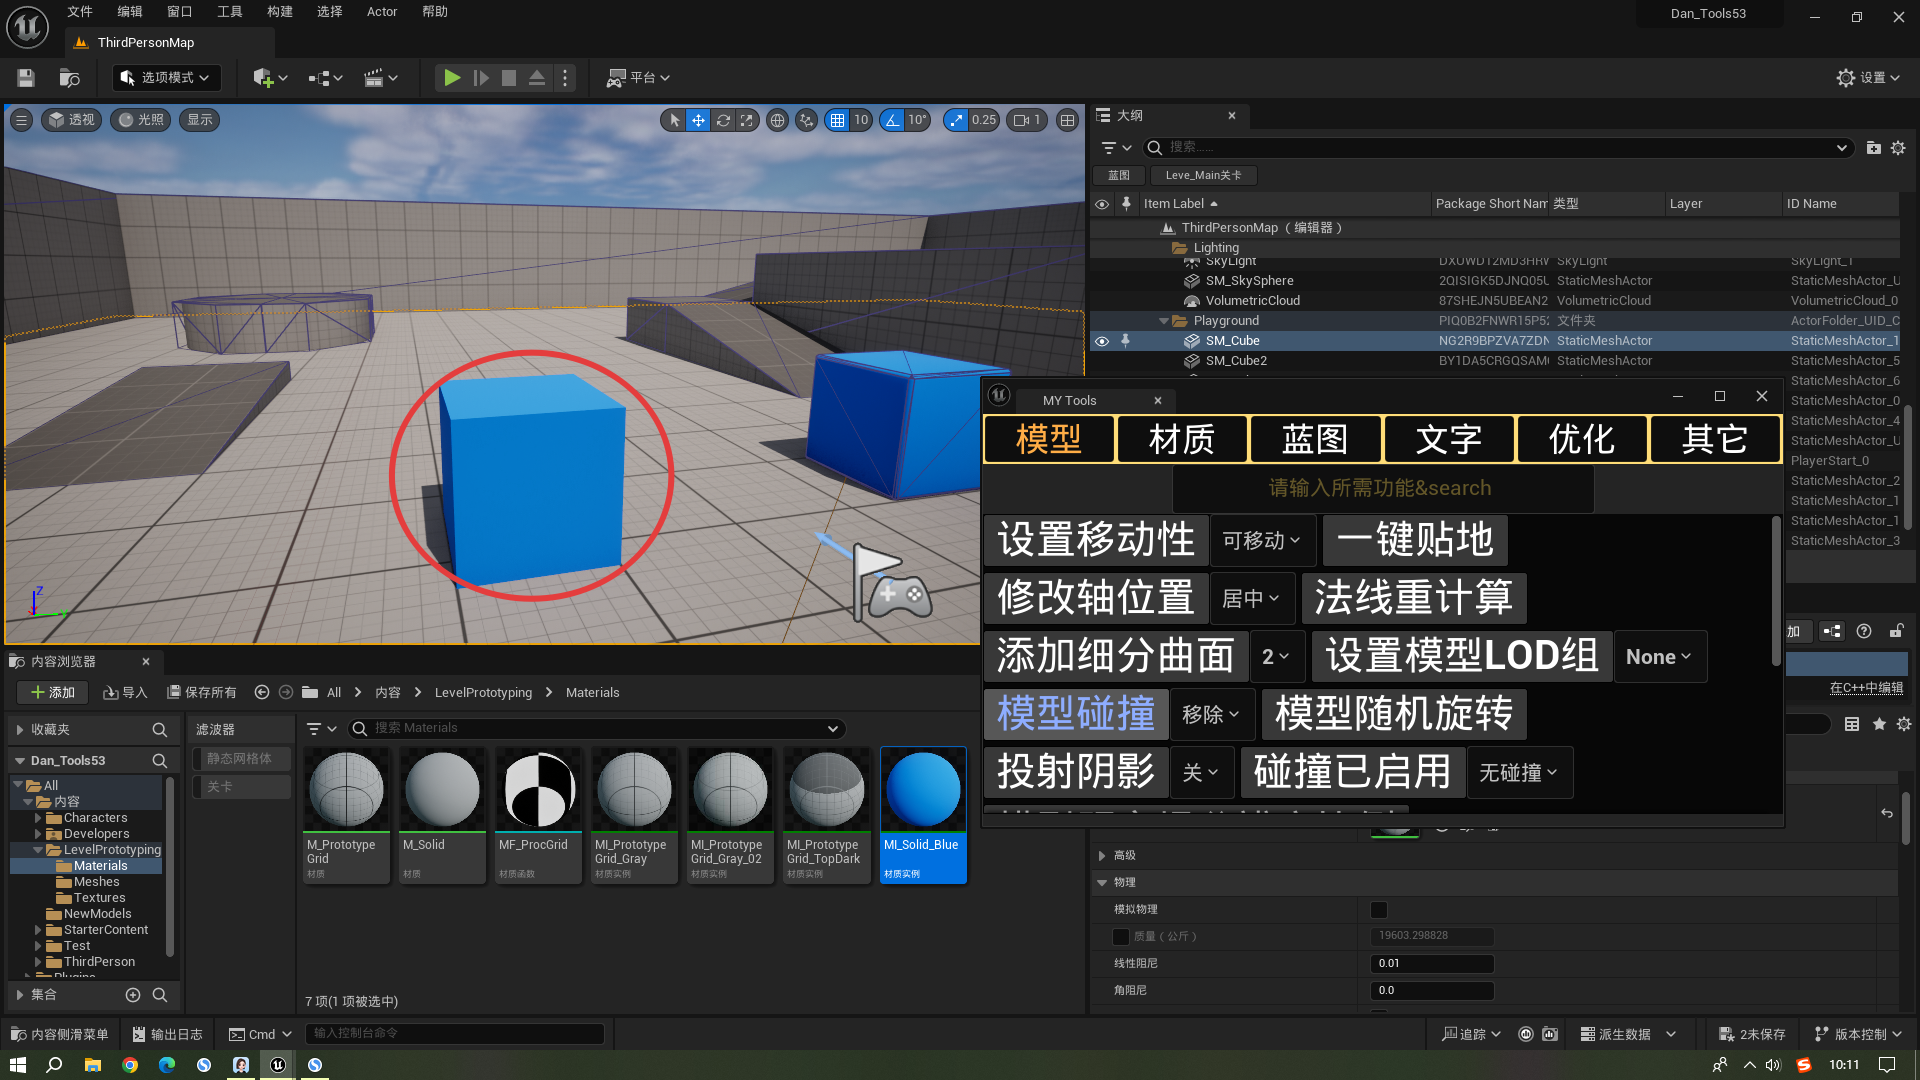Create a new folder in the outliner

pos(1873,148)
